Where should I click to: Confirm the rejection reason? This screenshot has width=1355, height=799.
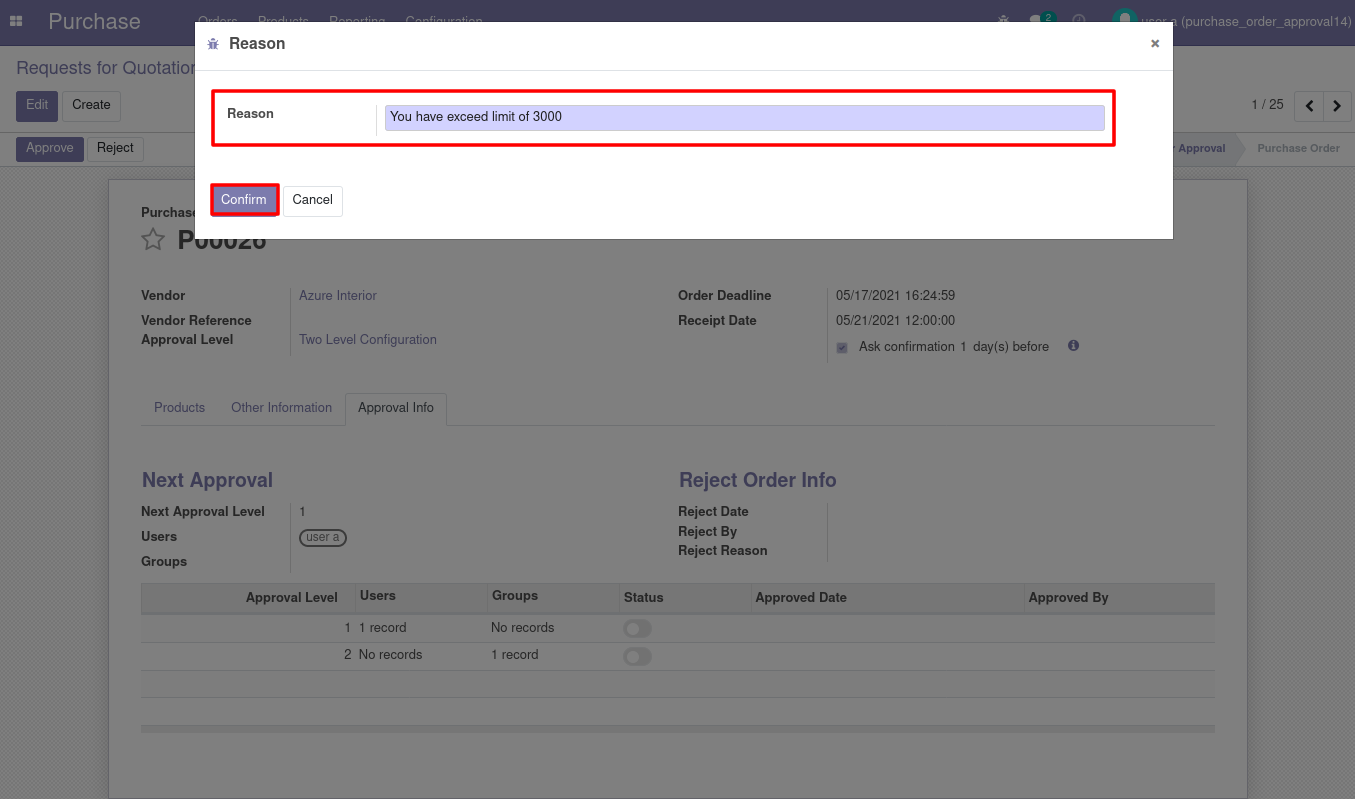[244, 200]
